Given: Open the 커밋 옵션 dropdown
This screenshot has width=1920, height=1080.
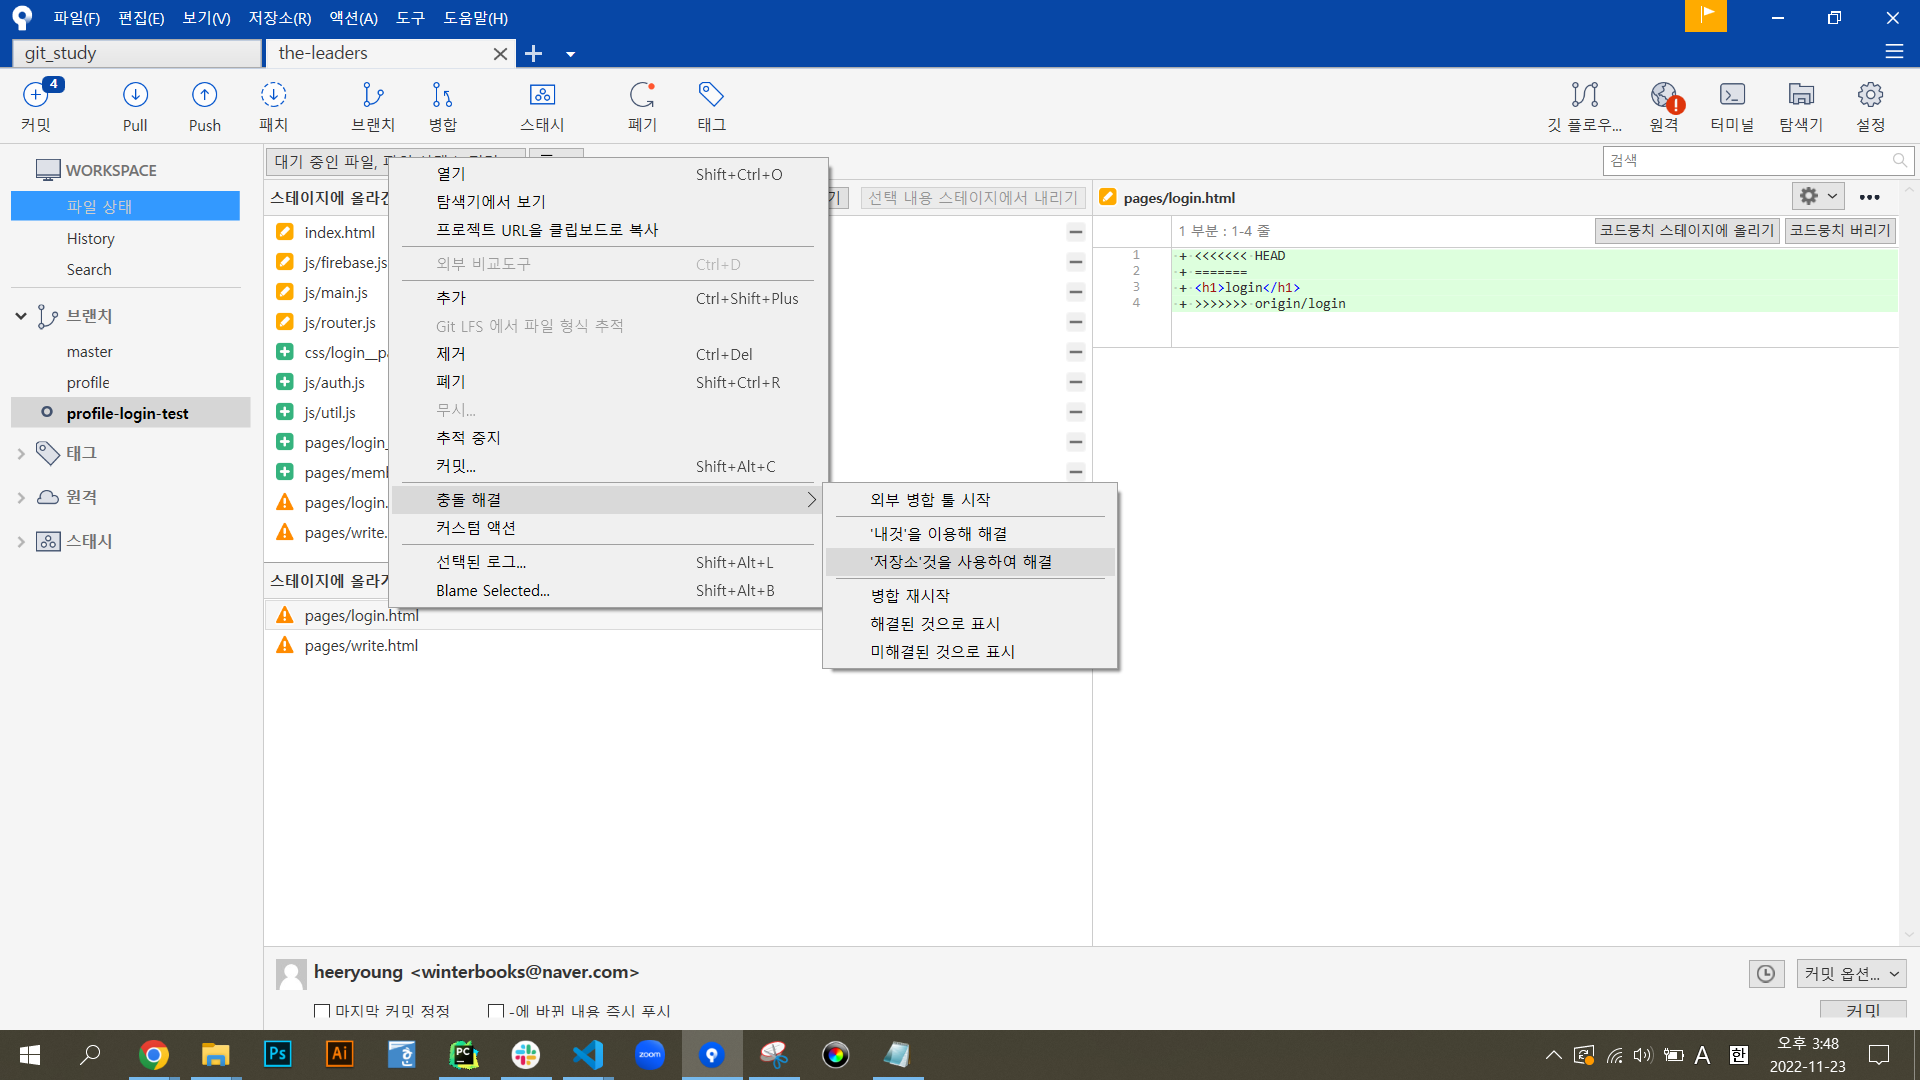Looking at the screenshot, I should click(x=1851, y=973).
